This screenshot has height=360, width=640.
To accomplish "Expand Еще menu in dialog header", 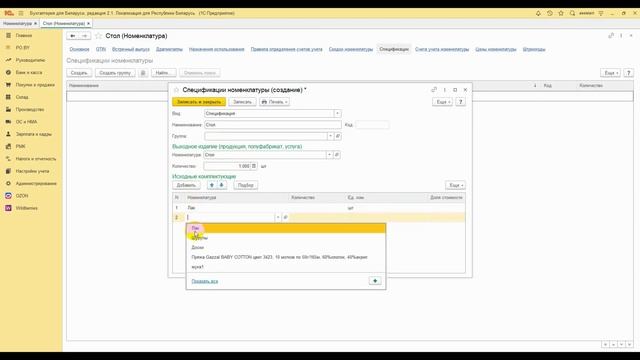I will click(x=442, y=102).
